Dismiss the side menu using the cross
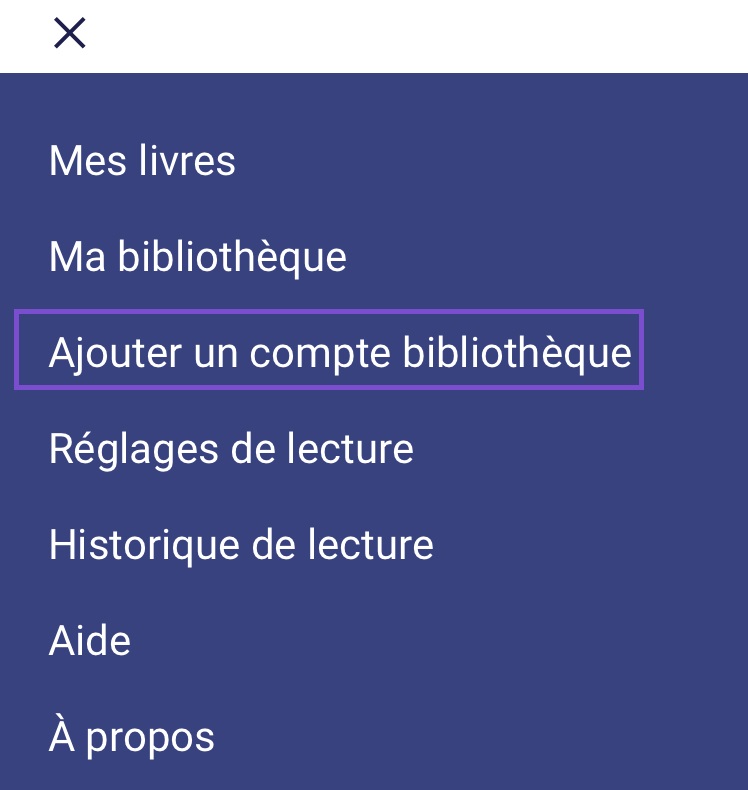The image size is (748, 790). coord(70,33)
